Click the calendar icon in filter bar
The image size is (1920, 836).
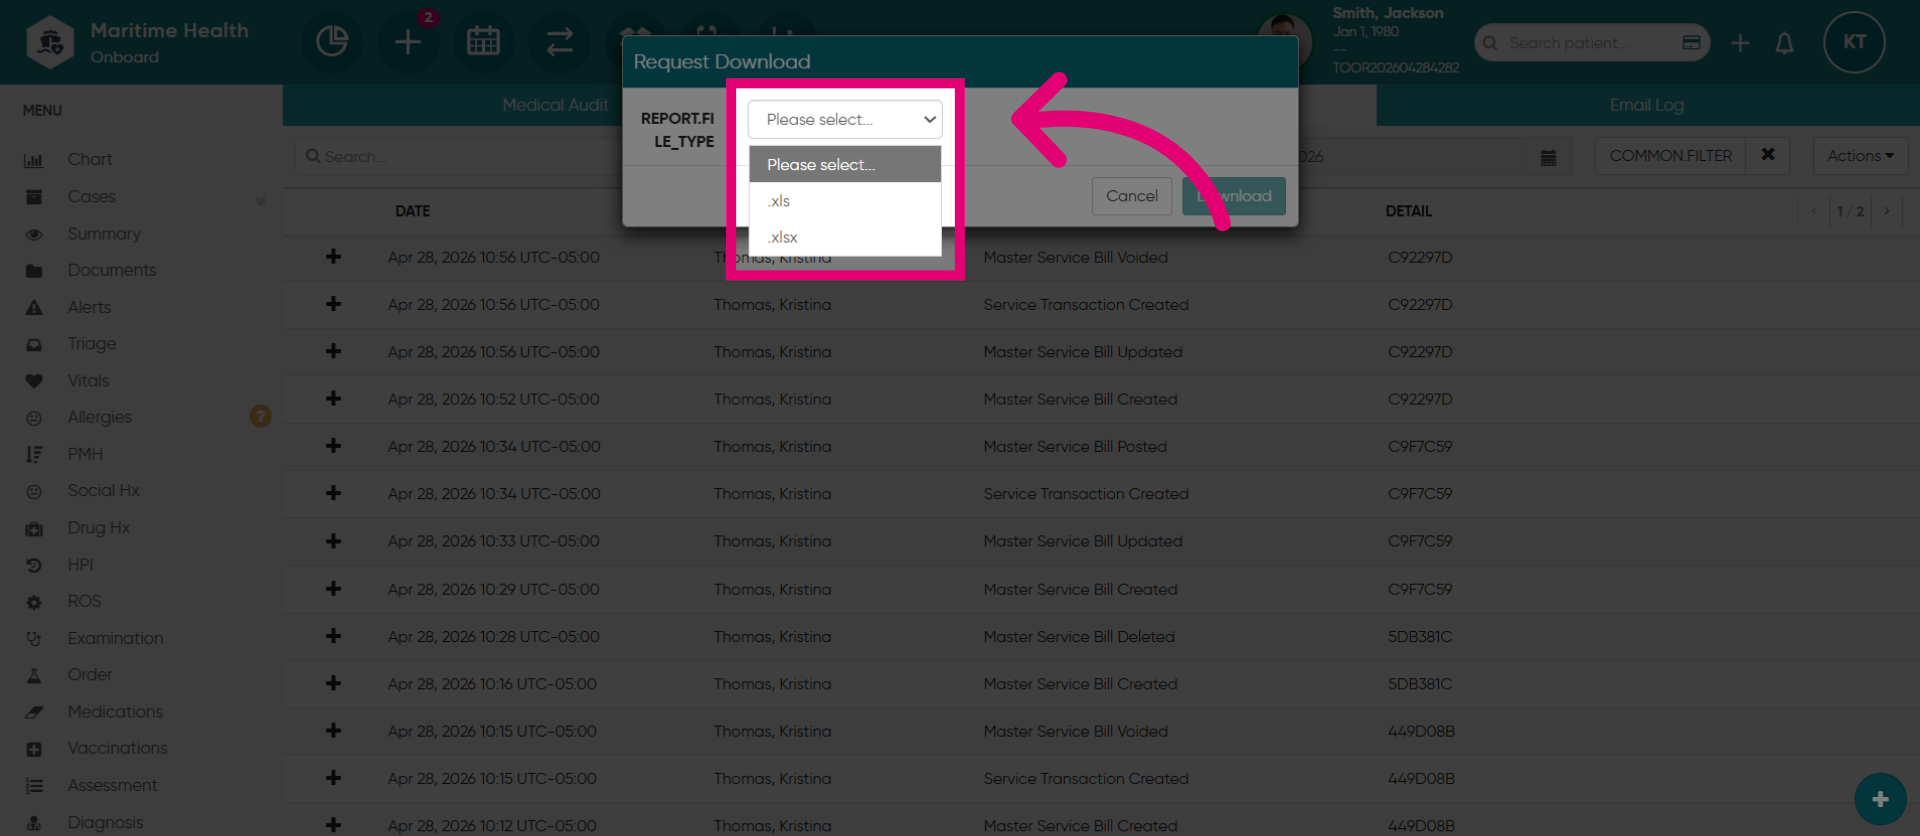[1548, 157]
